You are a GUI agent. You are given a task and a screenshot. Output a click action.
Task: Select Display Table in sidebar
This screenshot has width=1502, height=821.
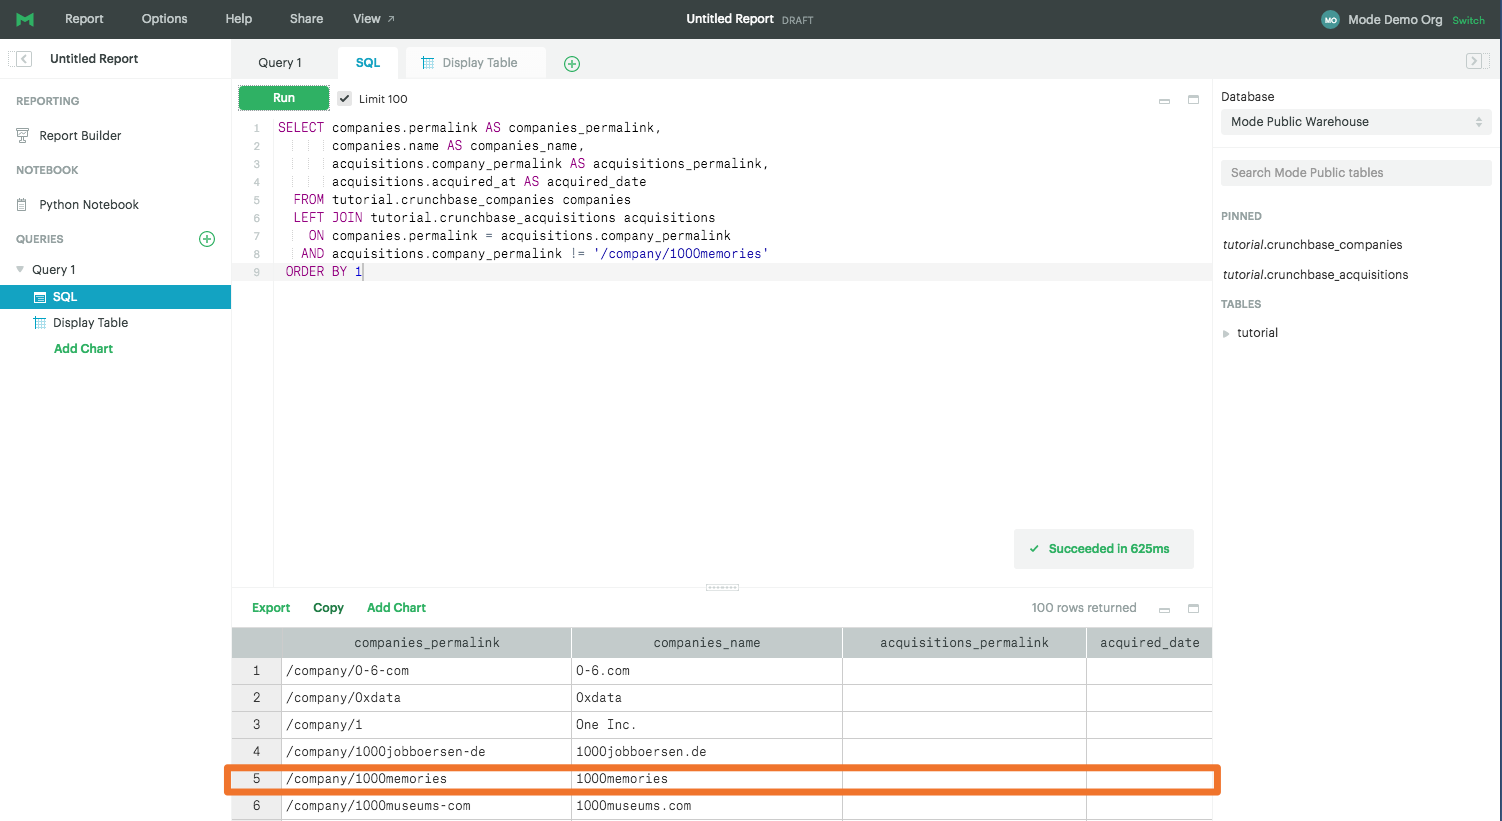[90, 323]
